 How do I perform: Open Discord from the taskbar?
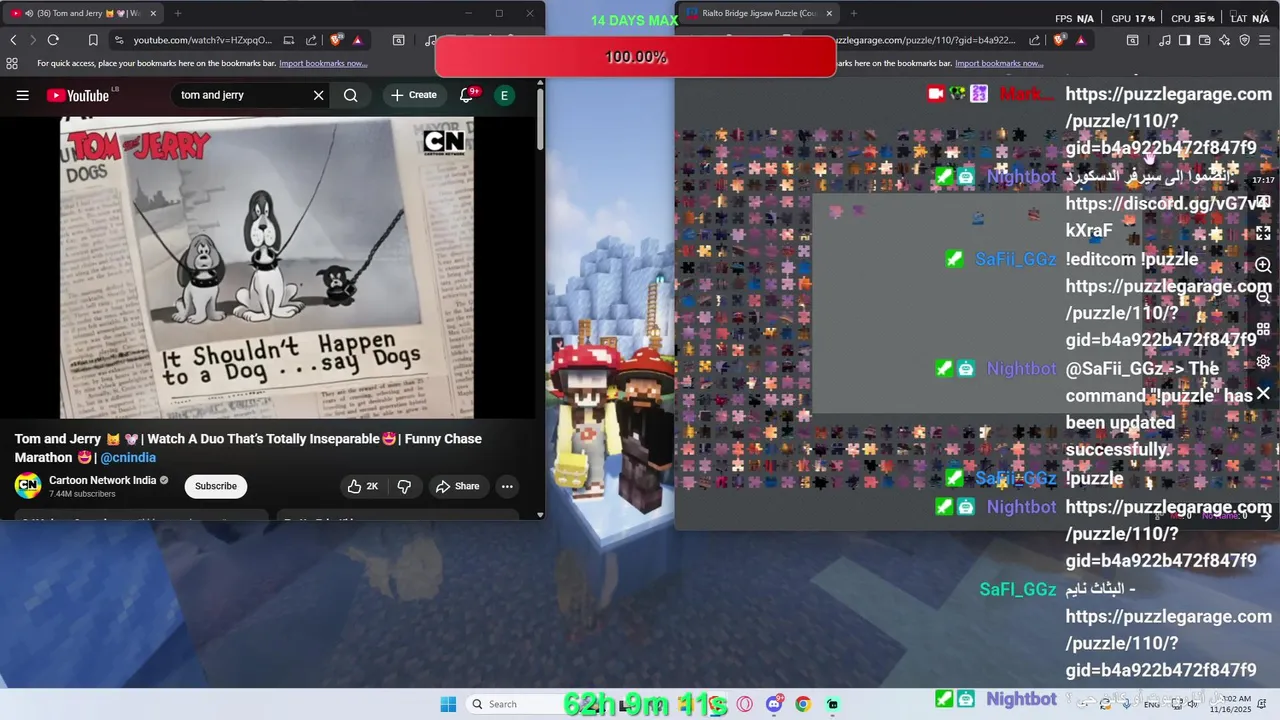coord(773,704)
